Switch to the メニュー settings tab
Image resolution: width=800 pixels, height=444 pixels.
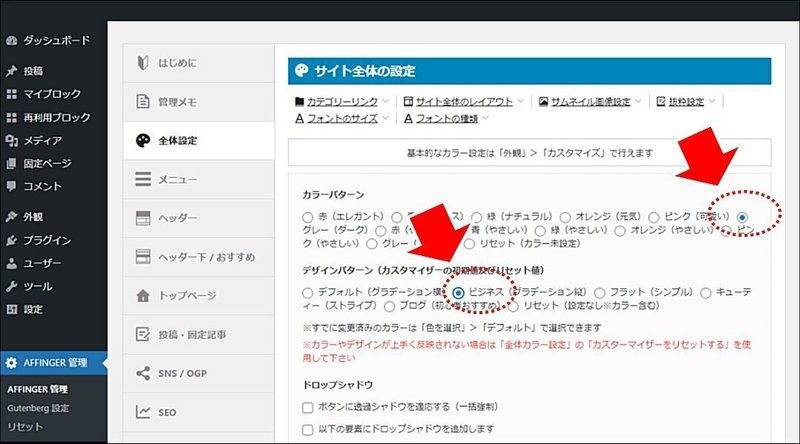(198, 179)
